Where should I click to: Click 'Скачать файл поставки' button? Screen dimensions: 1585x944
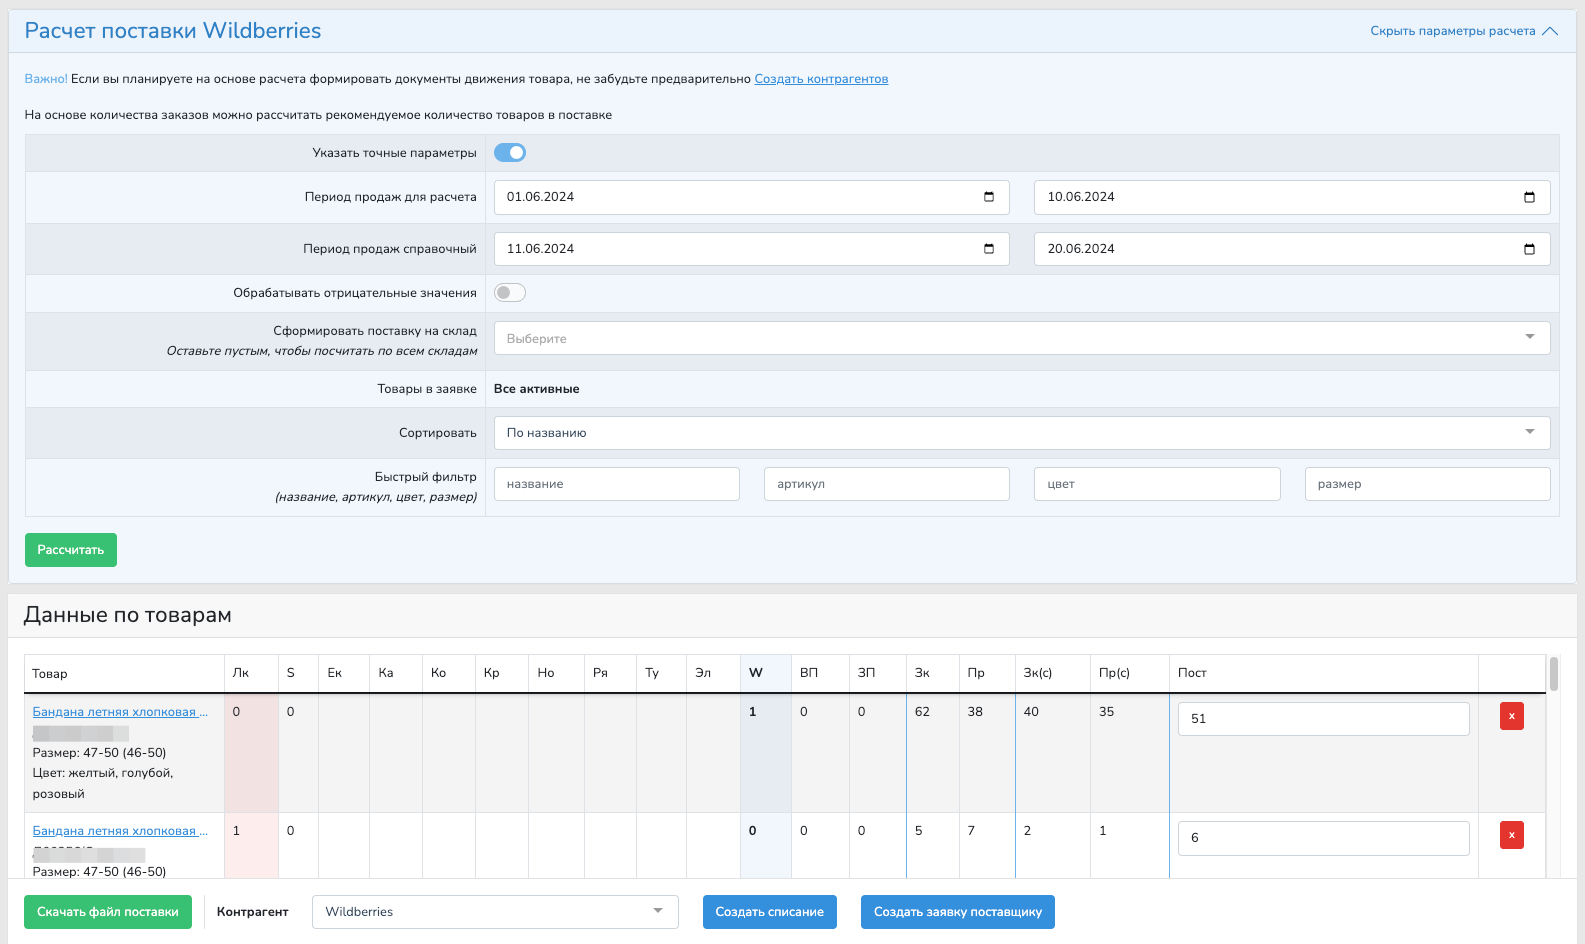(x=108, y=912)
